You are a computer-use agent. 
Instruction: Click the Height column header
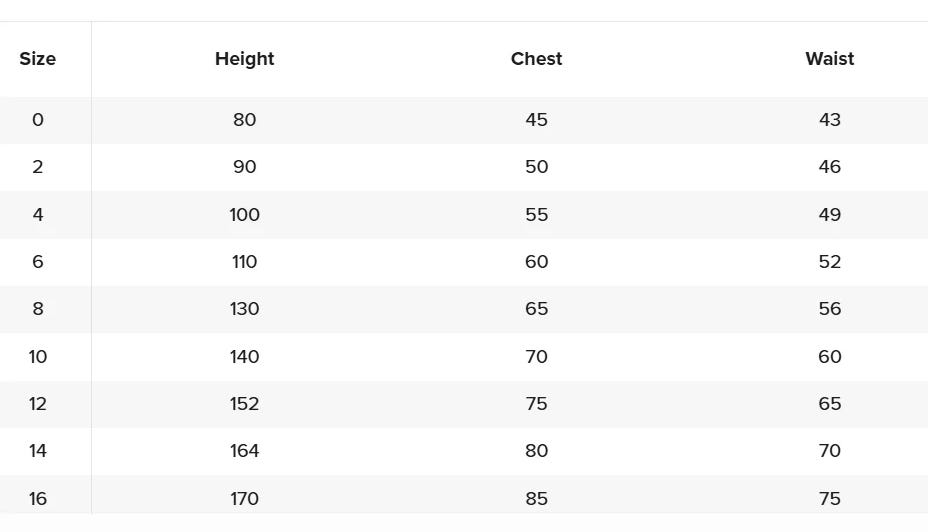tap(244, 59)
